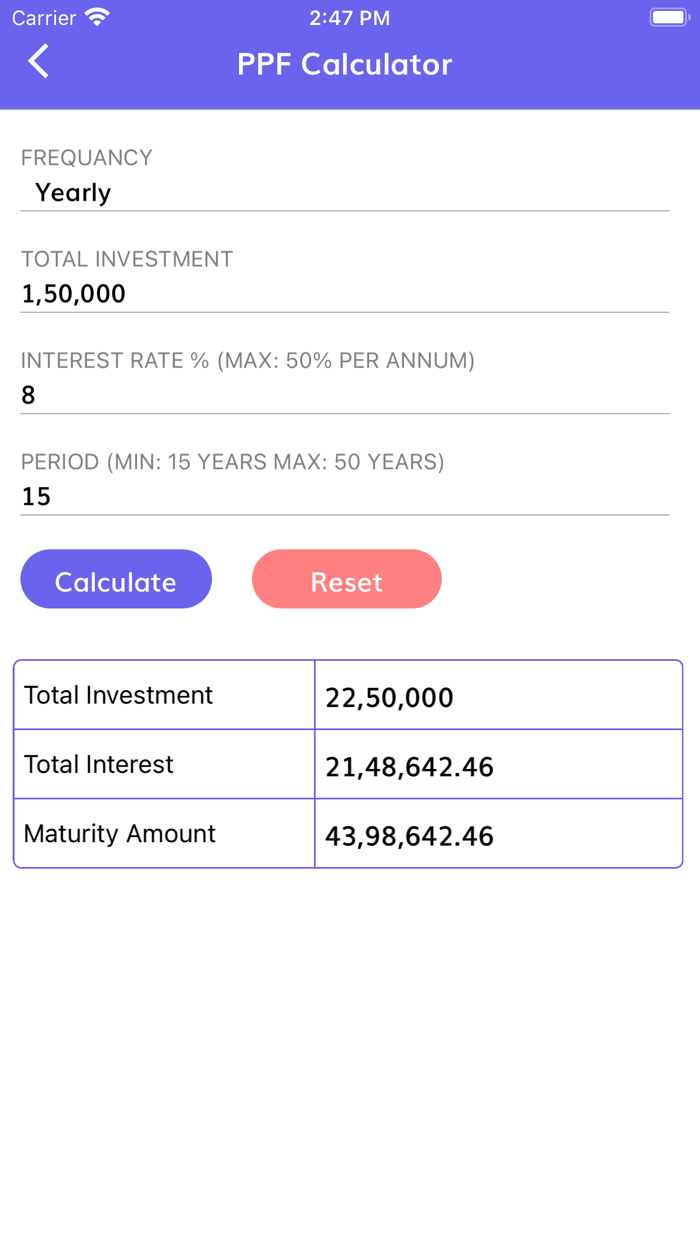Expand the frequency selection field
Viewport: 700px width, 1244px height.
click(345, 192)
